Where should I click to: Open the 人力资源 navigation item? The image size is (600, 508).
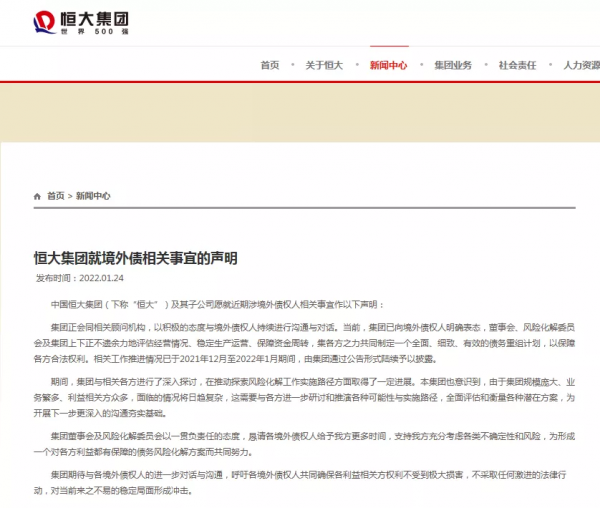pos(581,65)
